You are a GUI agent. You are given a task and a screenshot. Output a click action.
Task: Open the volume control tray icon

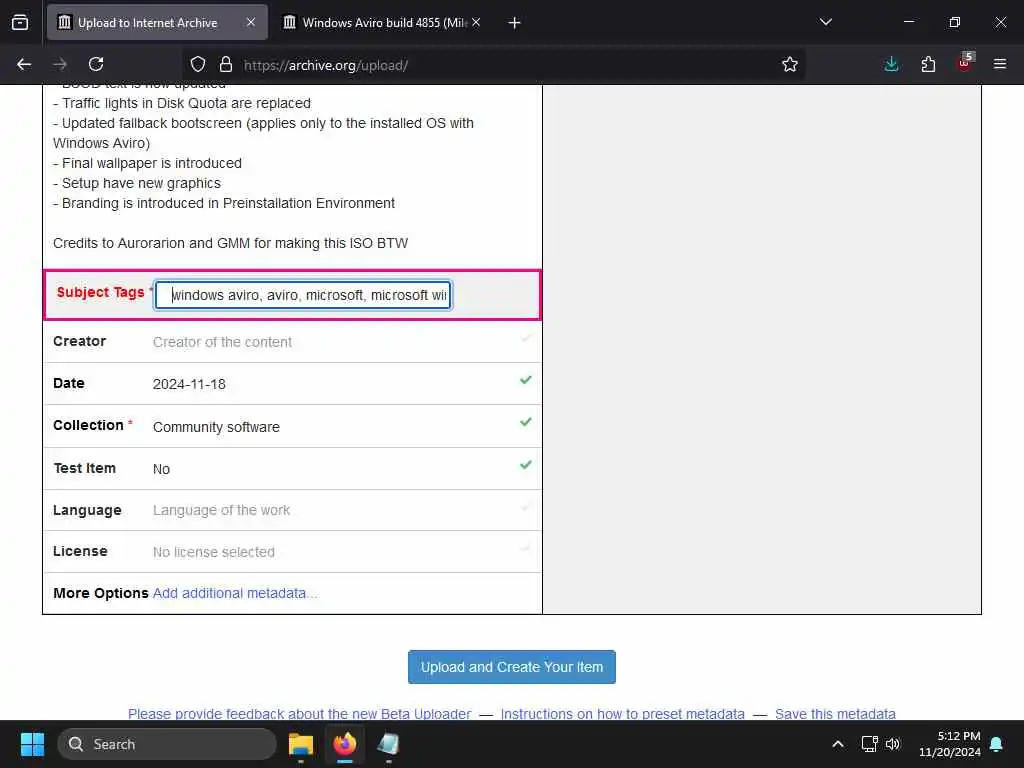click(x=893, y=744)
